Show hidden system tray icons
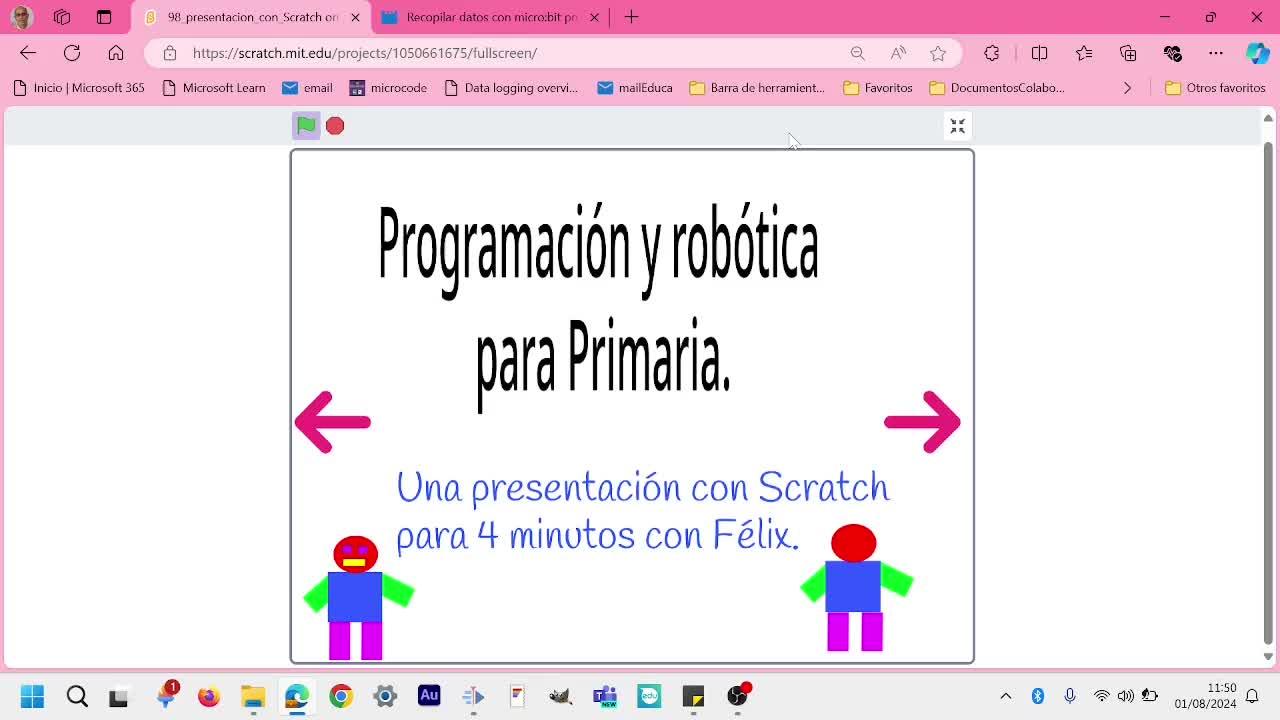The height and width of the screenshot is (720, 1280). click(1006, 696)
